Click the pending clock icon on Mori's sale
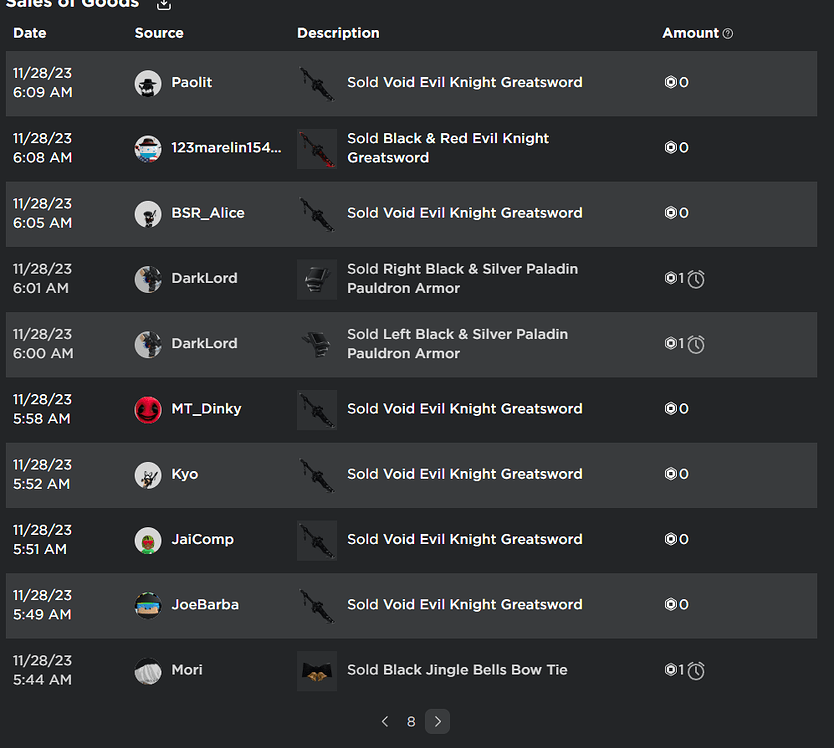This screenshot has width=834, height=748. coord(696,671)
